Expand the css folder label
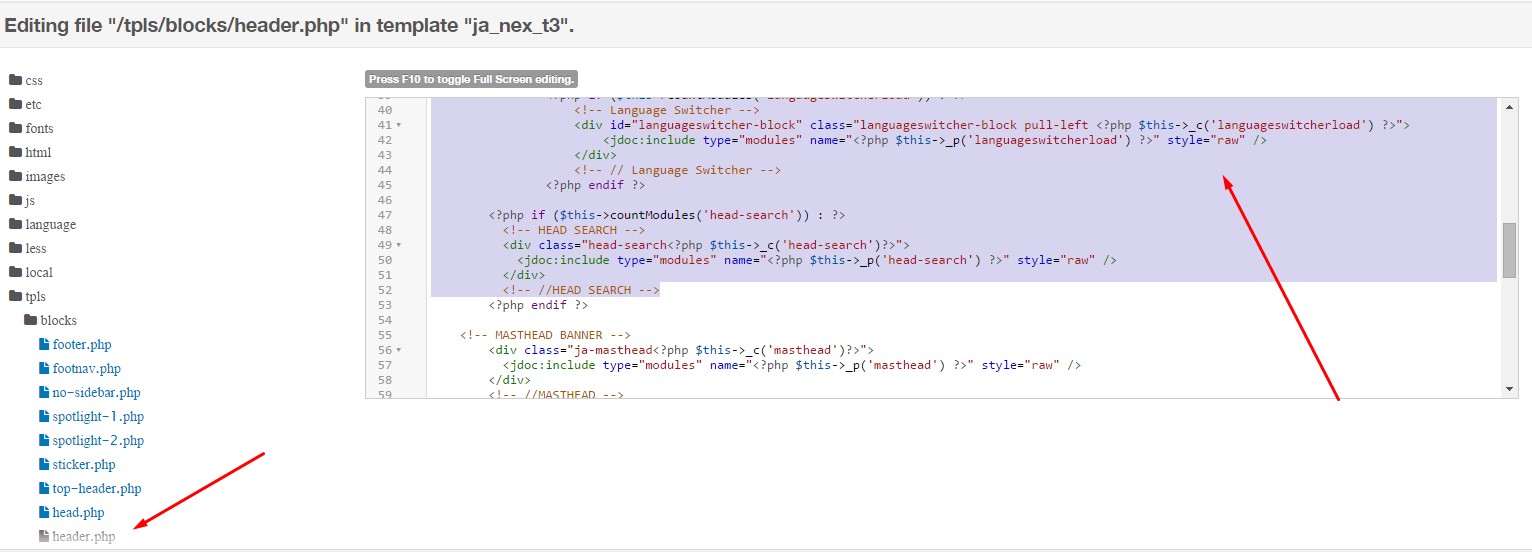The width and height of the screenshot is (1532, 552). 34,81
